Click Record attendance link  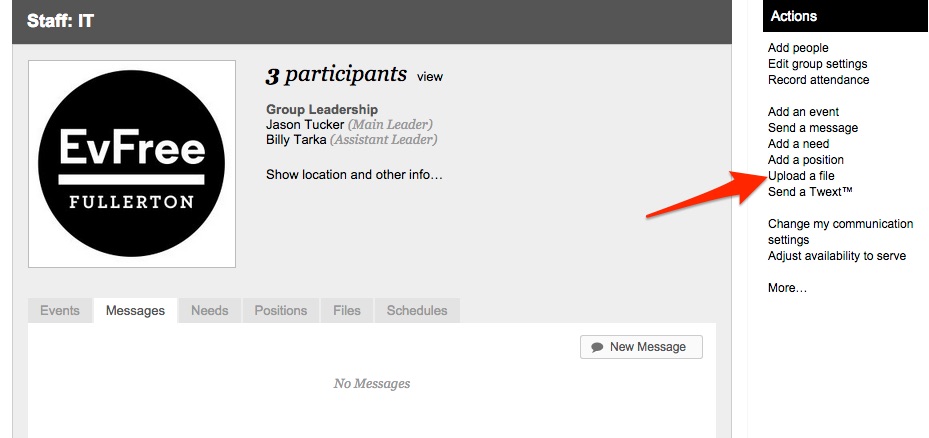point(818,80)
